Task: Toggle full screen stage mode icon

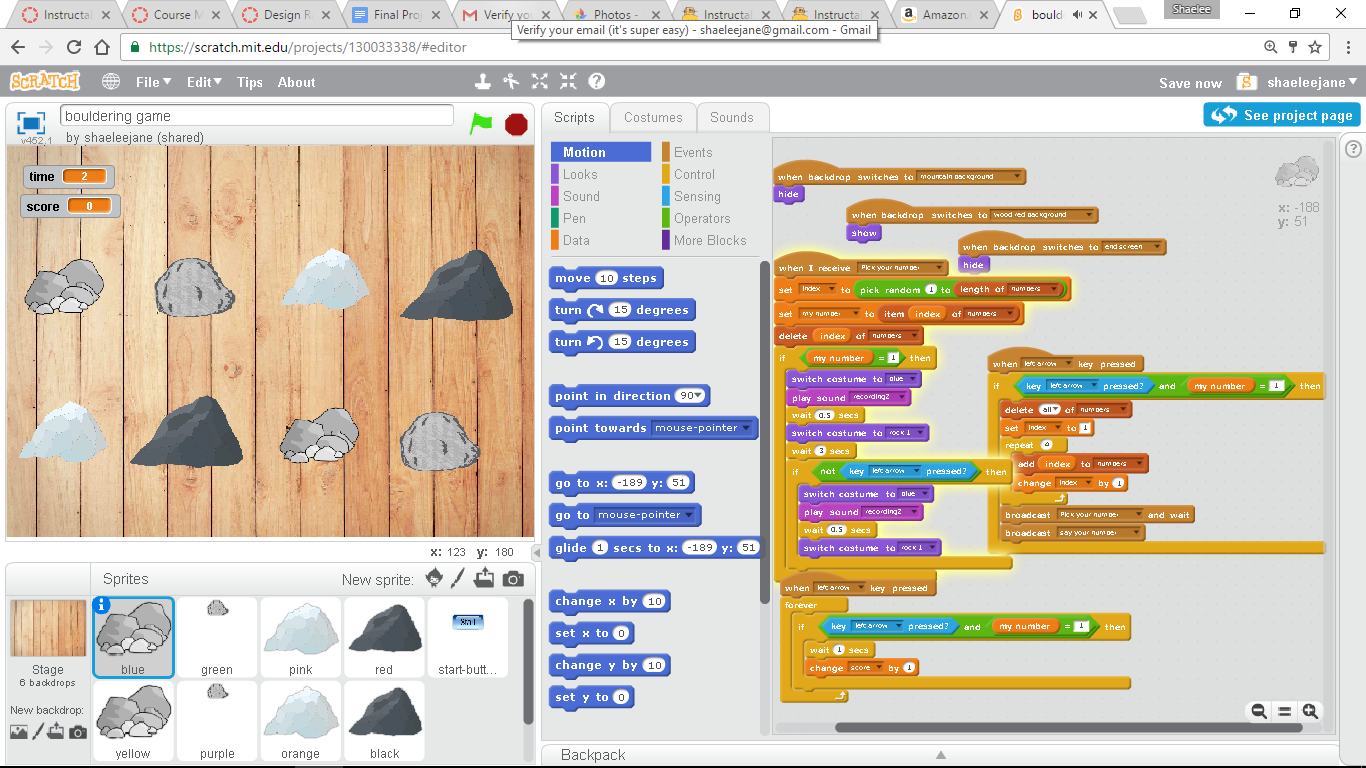Action: [x=32, y=124]
